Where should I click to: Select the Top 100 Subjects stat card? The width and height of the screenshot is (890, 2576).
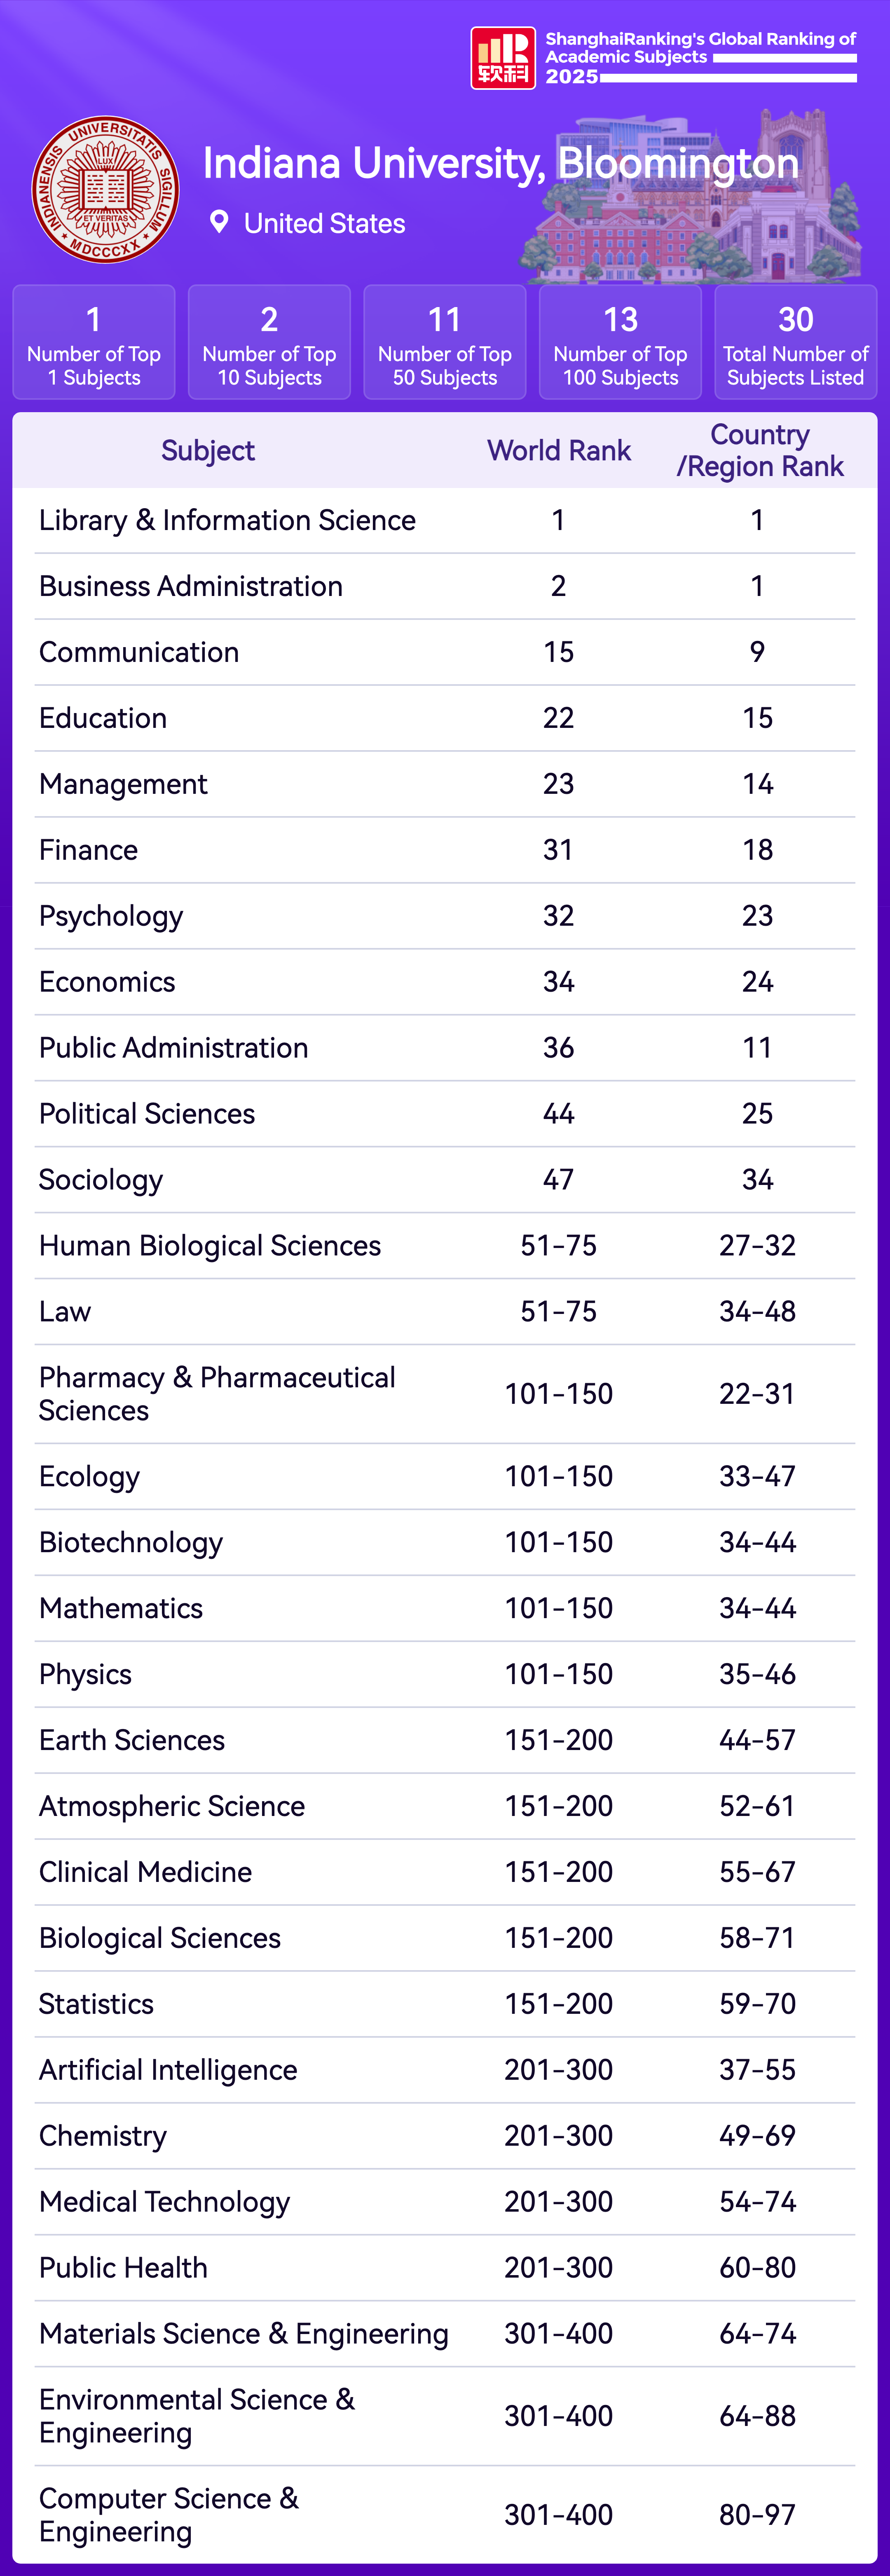(x=620, y=343)
